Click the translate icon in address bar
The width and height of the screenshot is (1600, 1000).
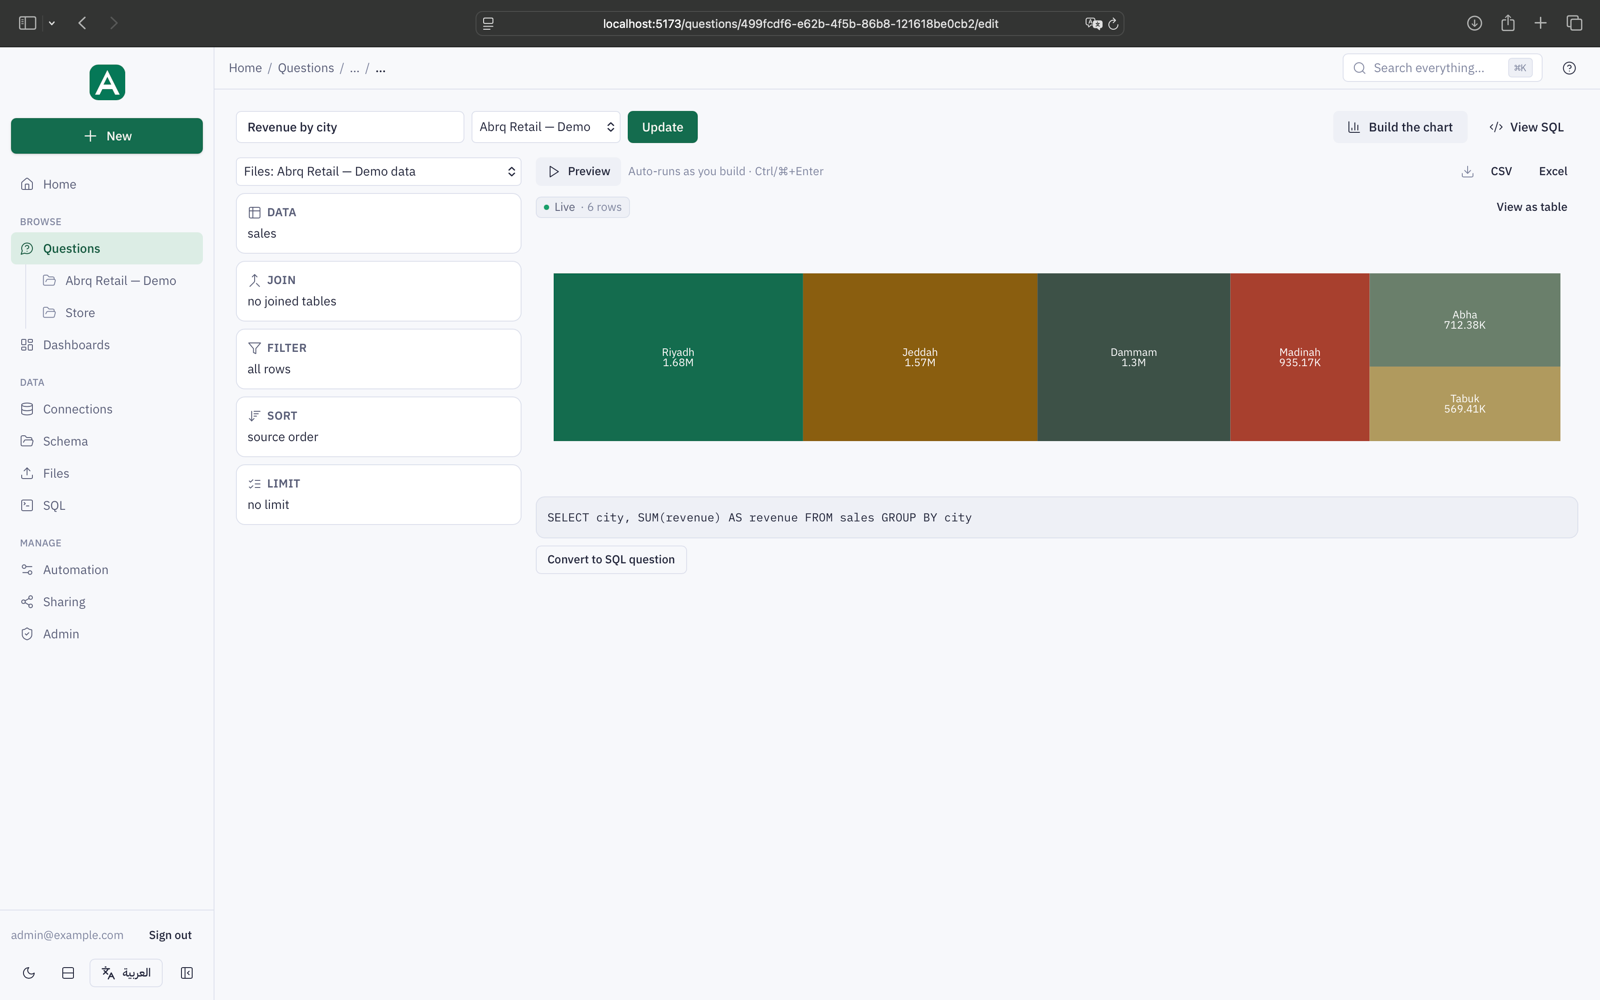click(1093, 24)
